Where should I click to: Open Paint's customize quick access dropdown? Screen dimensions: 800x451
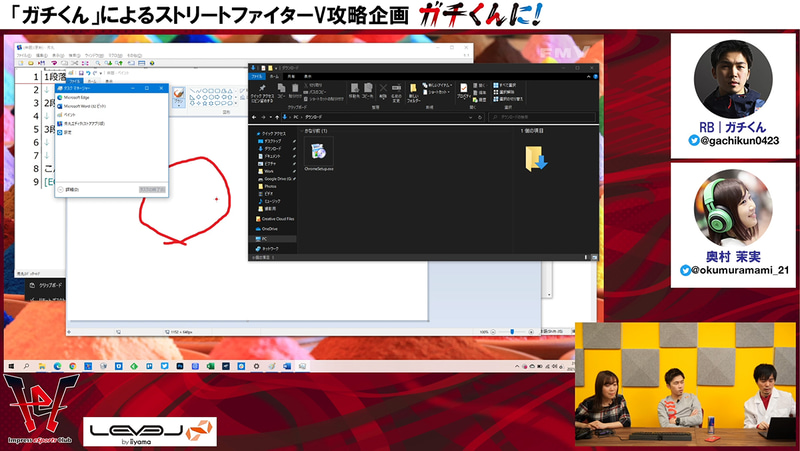point(101,73)
